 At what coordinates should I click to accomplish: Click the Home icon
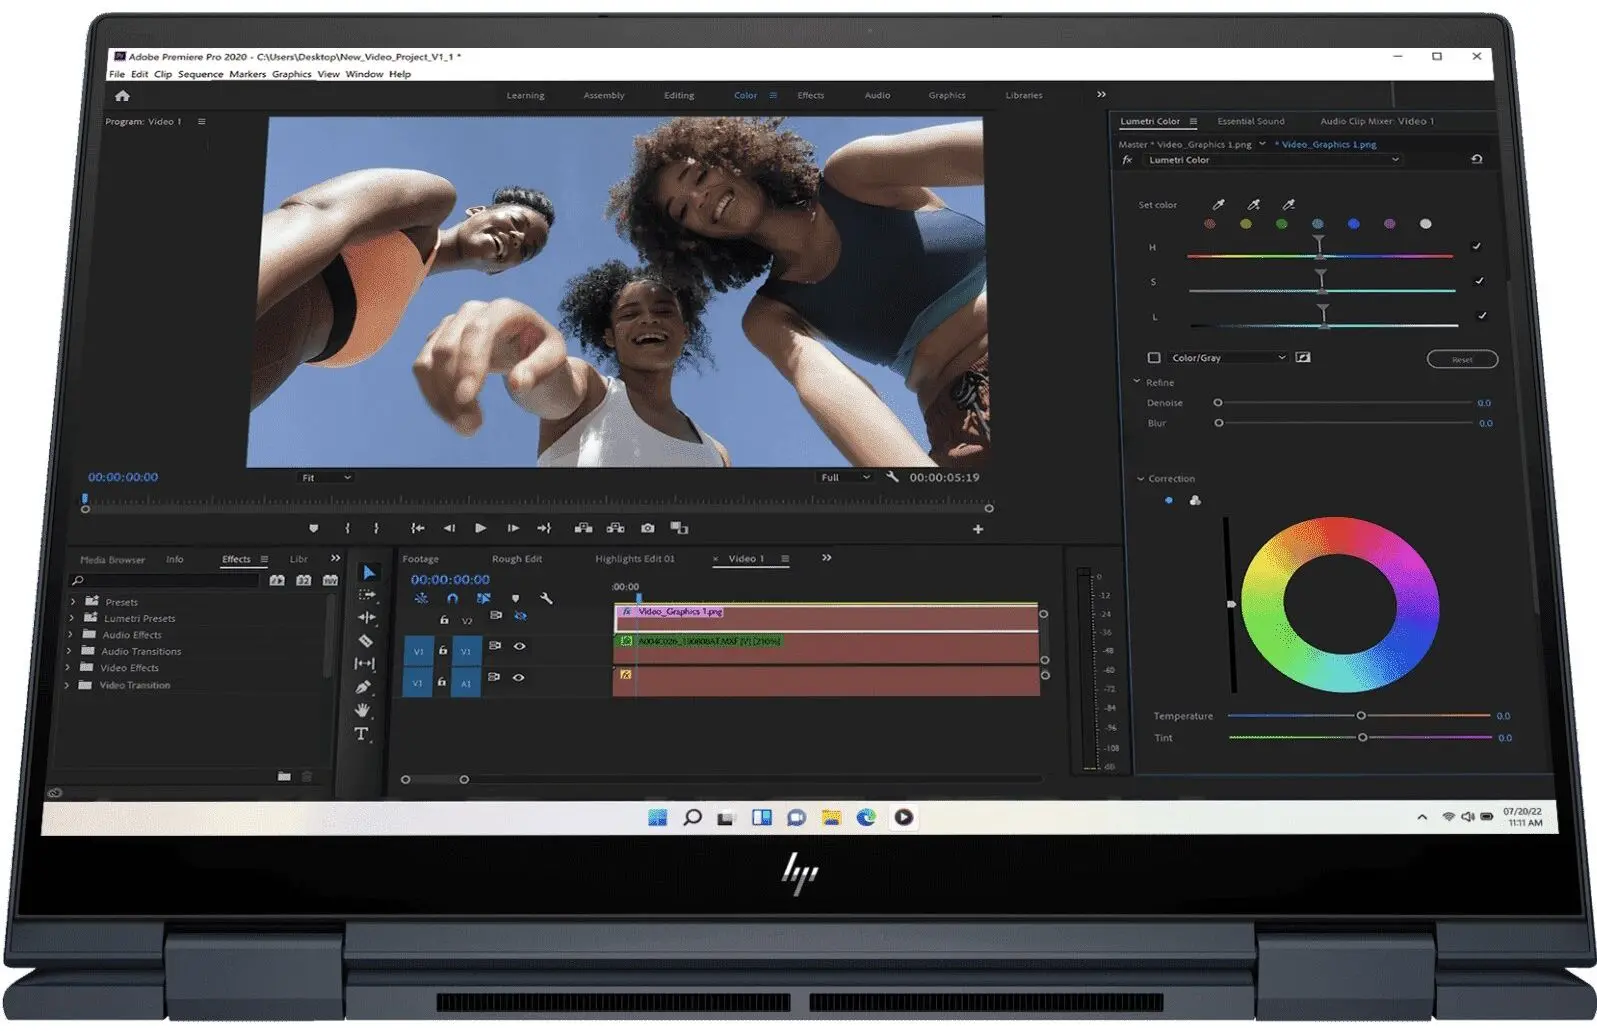pyautogui.click(x=122, y=96)
